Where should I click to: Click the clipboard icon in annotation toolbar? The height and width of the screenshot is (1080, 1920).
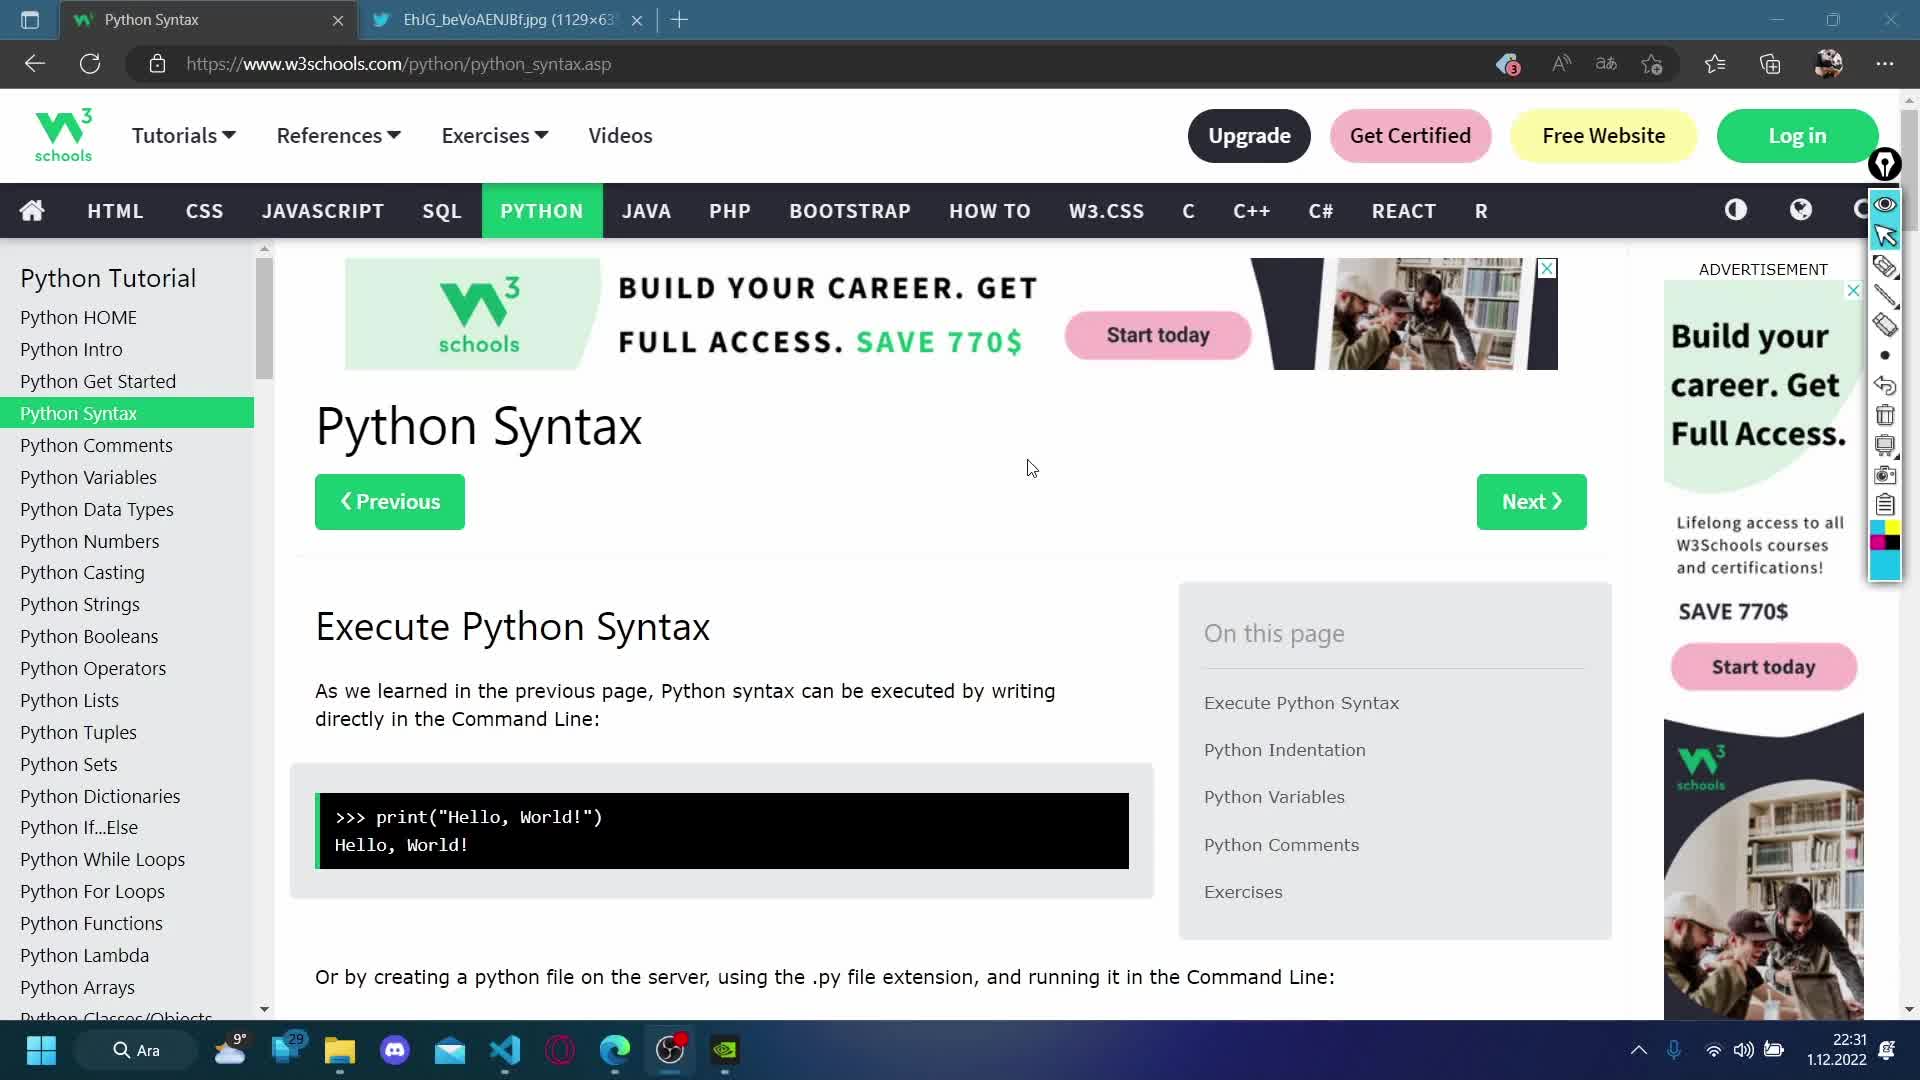pos(1884,504)
